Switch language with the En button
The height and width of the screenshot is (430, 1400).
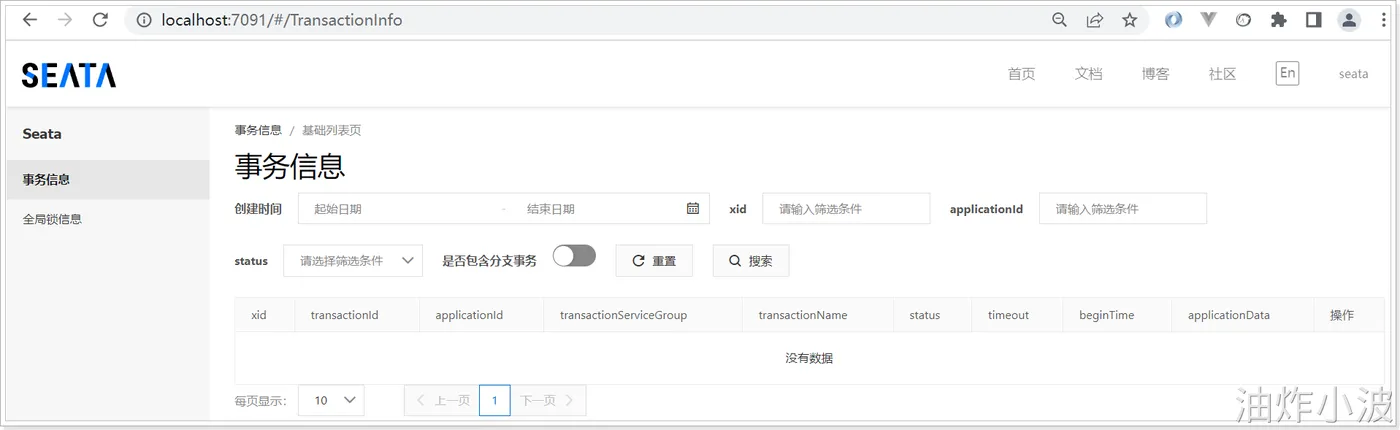(x=1287, y=73)
